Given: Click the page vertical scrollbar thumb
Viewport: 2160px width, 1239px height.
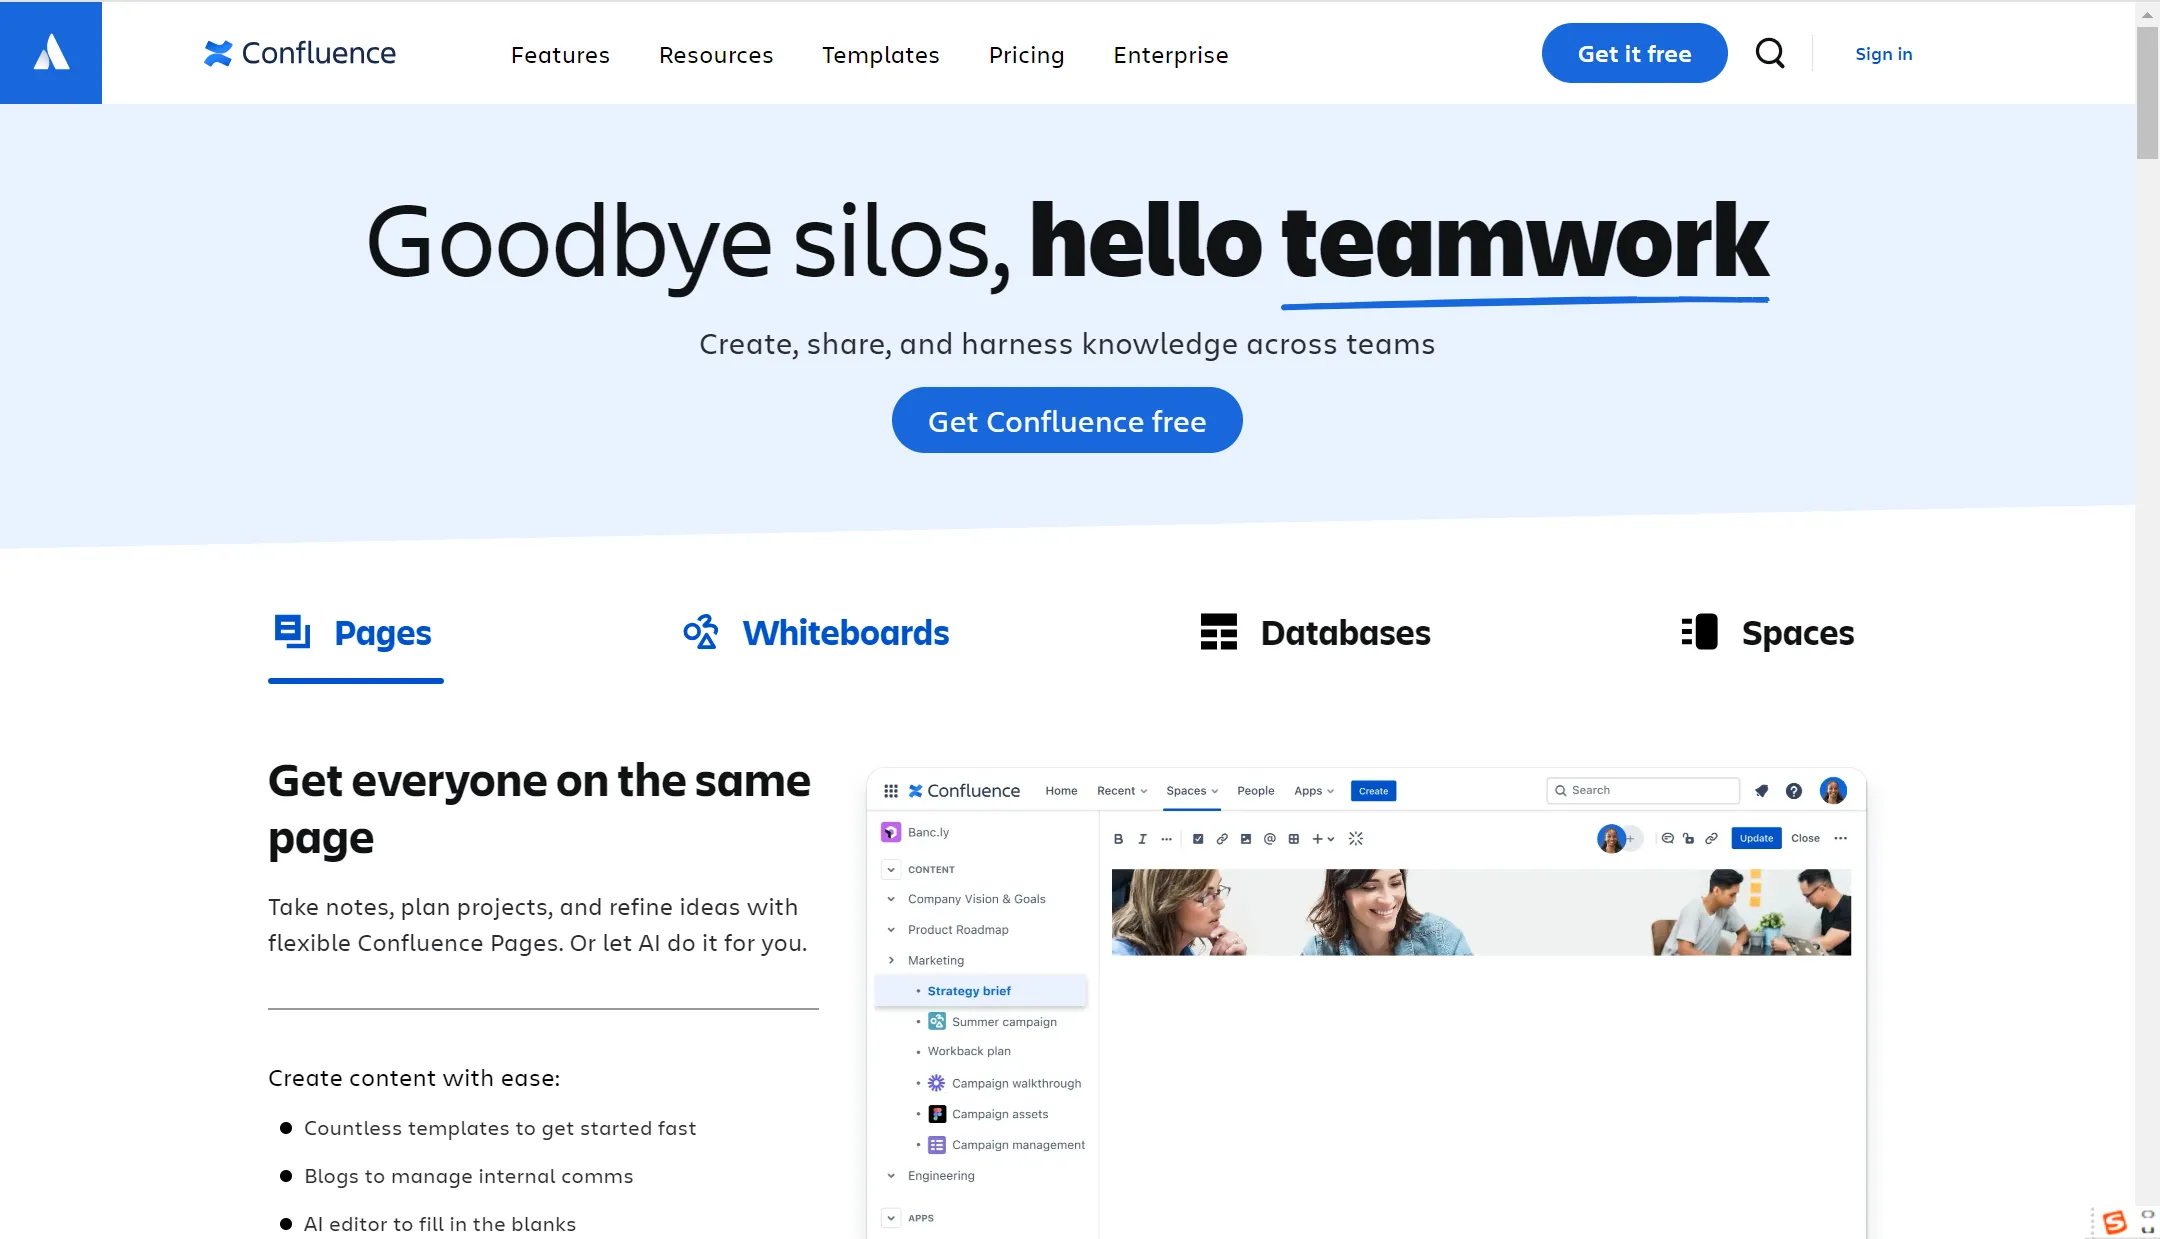Looking at the screenshot, I should click(2147, 92).
